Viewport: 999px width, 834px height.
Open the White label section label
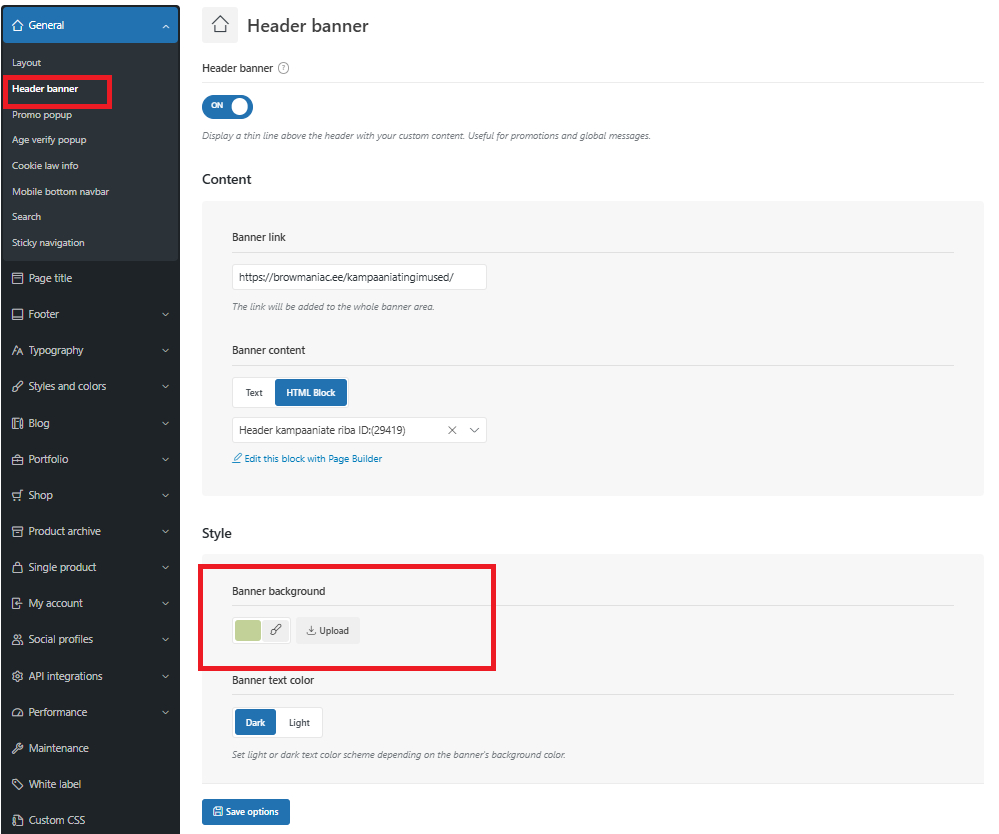click(55, 784)
